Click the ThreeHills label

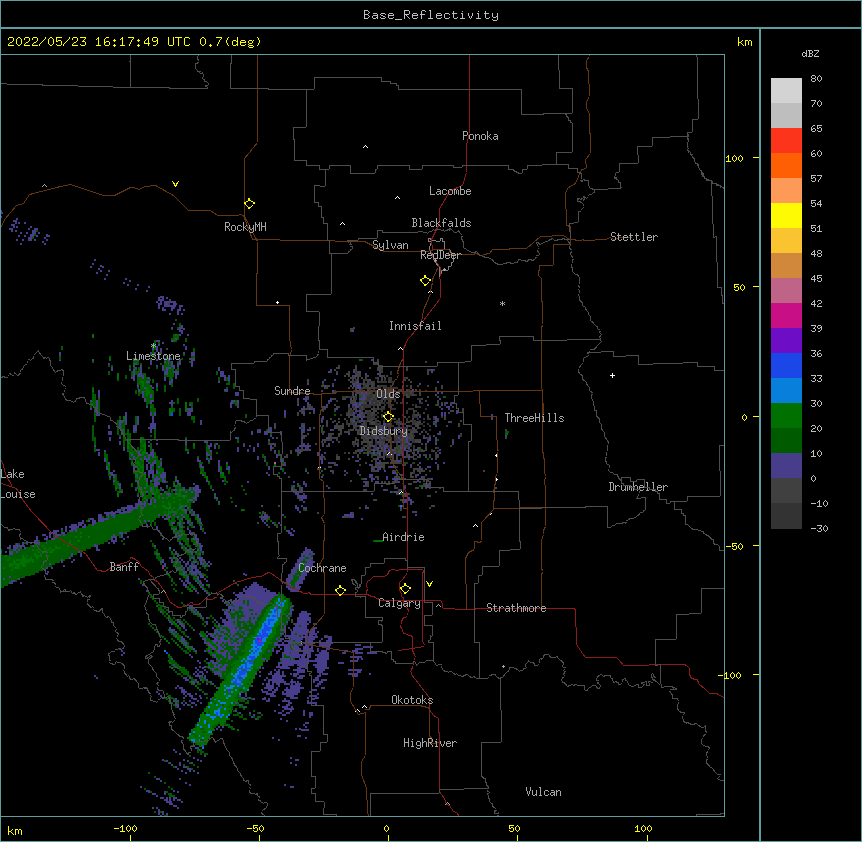point(534,418)
